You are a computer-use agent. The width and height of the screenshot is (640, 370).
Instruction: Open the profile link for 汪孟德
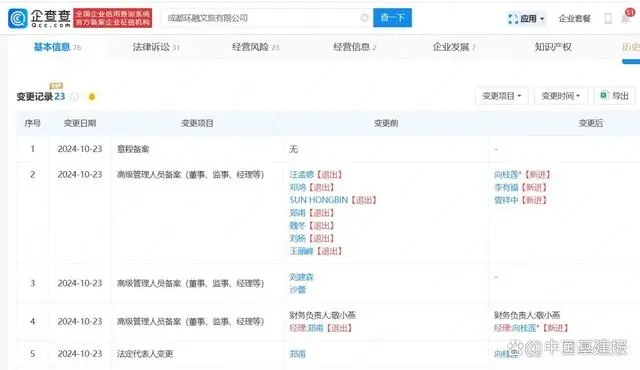point(302,175)
